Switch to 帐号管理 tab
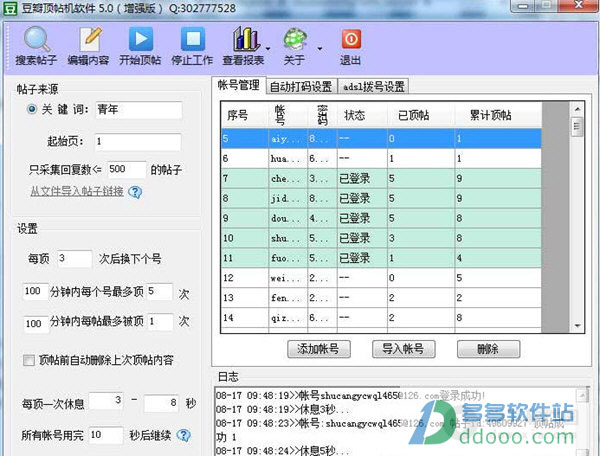 (x=238, y=85)
